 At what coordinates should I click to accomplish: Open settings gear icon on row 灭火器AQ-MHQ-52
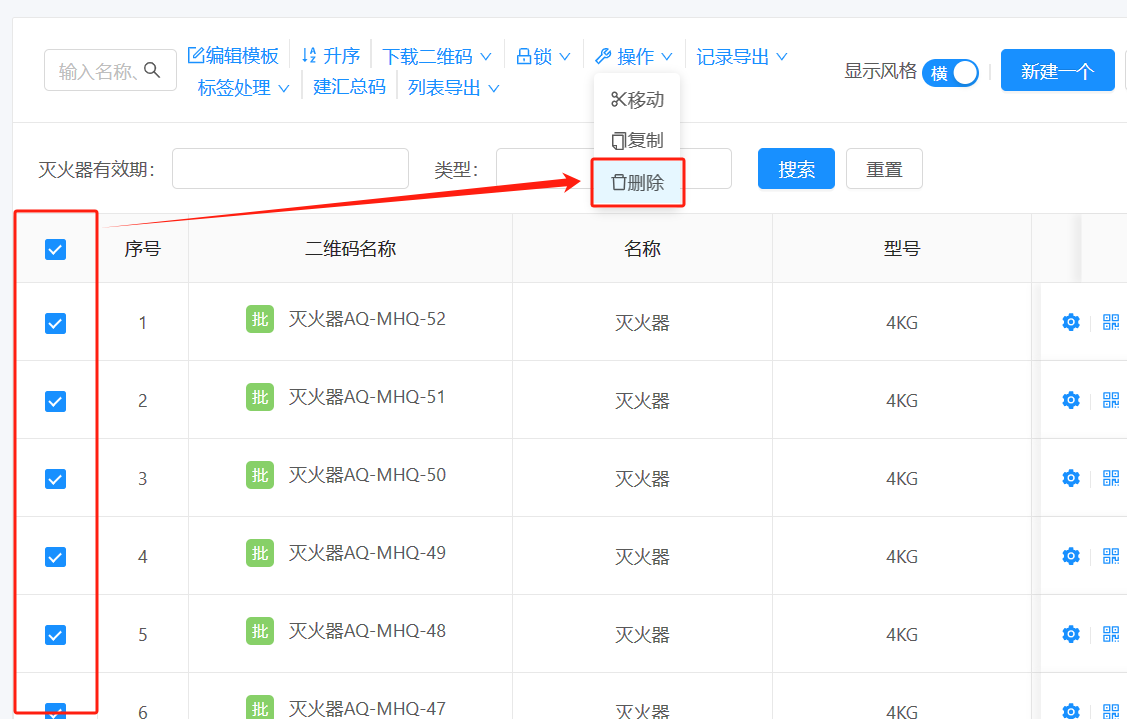point(1070,321)
